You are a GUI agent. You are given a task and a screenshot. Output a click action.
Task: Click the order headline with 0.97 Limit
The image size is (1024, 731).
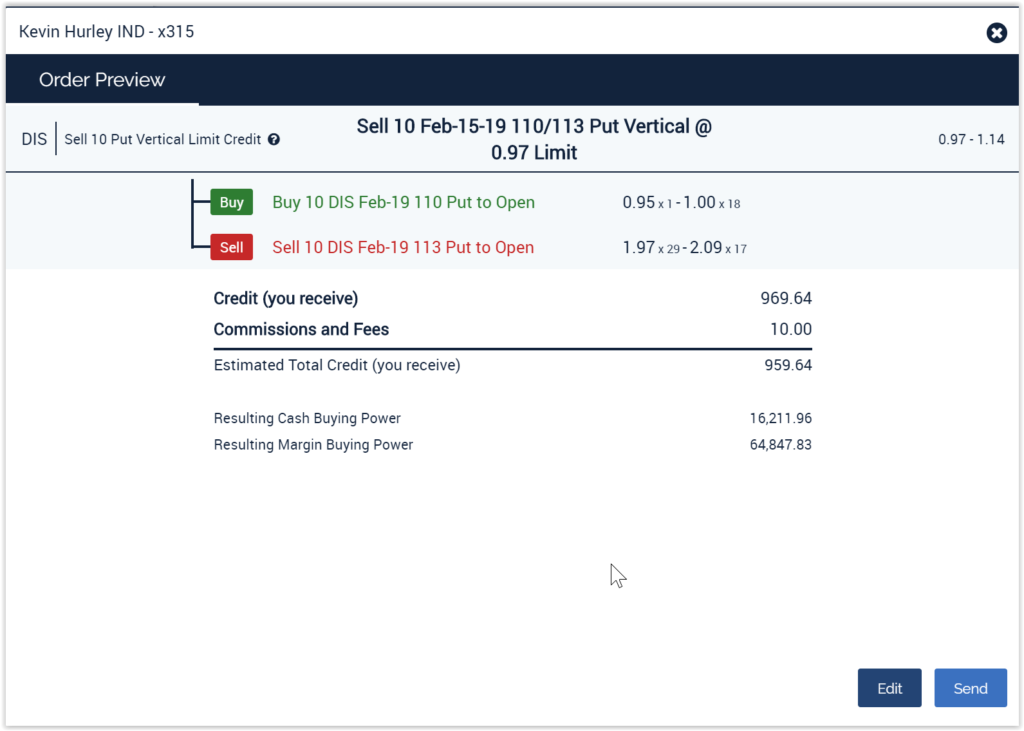coord(534,139)
